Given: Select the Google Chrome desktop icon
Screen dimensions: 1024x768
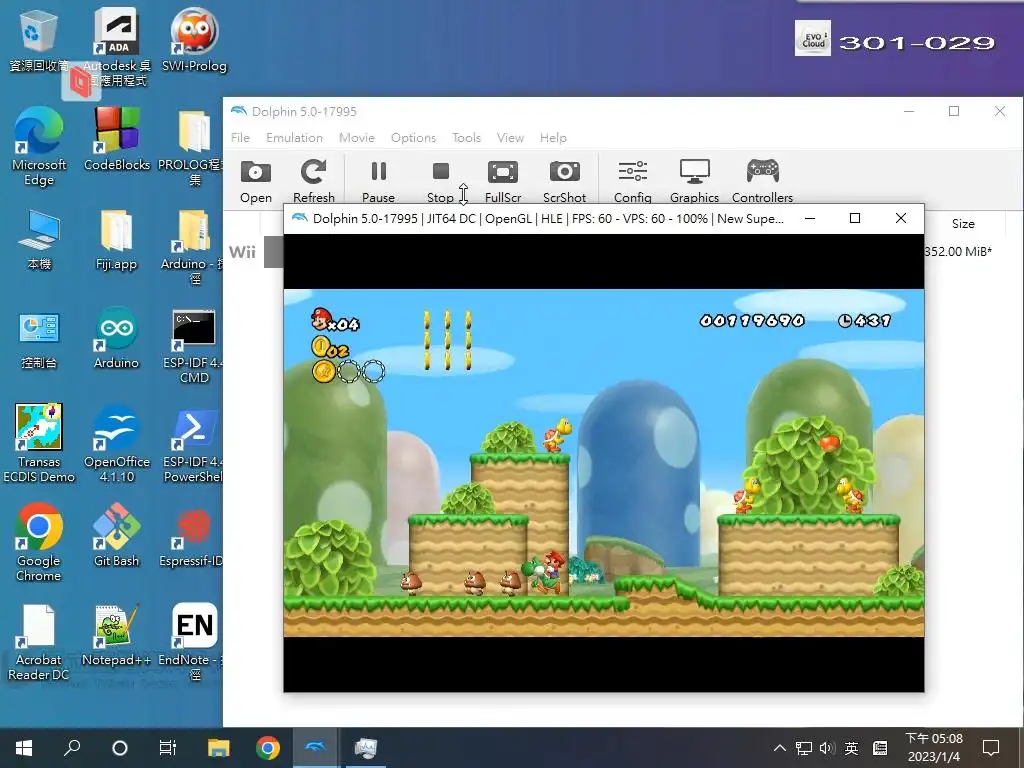Looking at the screenshot, I should coord(39,542).
